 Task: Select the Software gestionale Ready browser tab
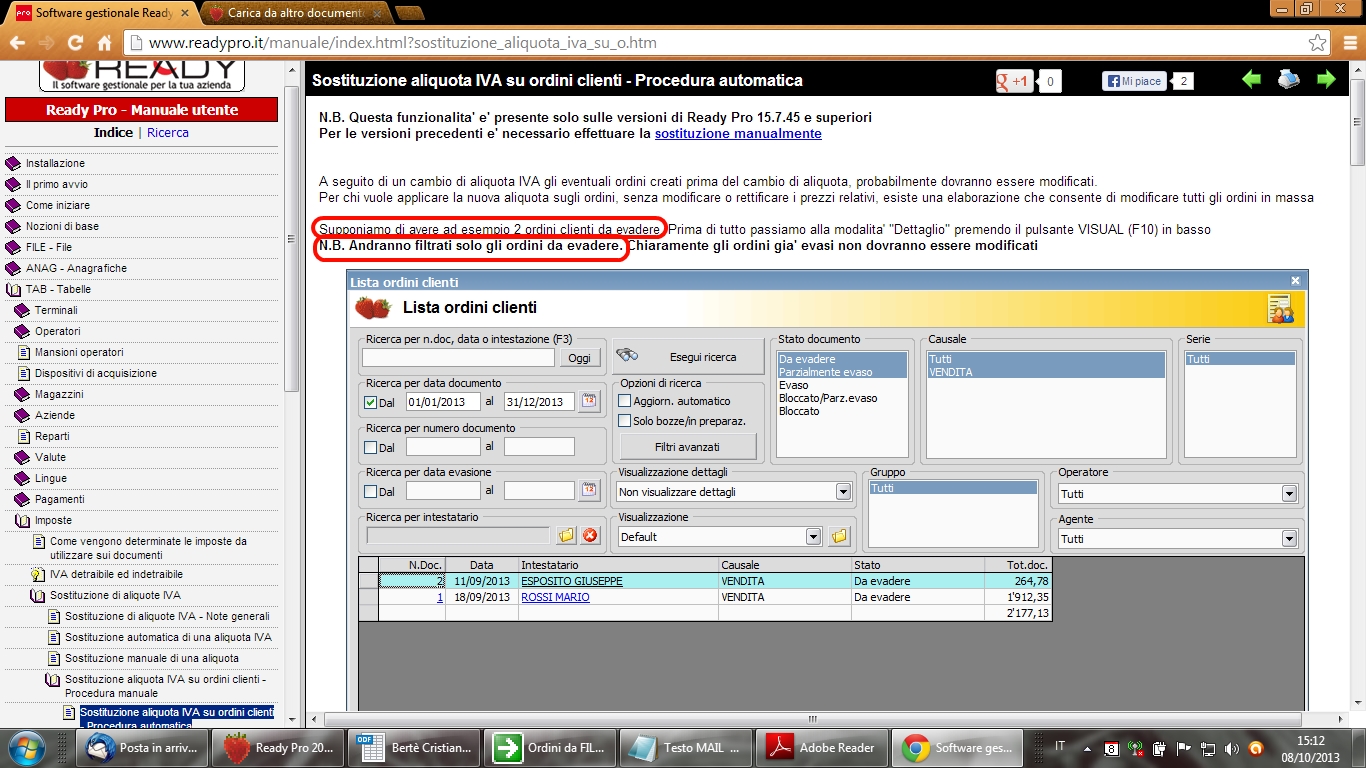(104, 13)
